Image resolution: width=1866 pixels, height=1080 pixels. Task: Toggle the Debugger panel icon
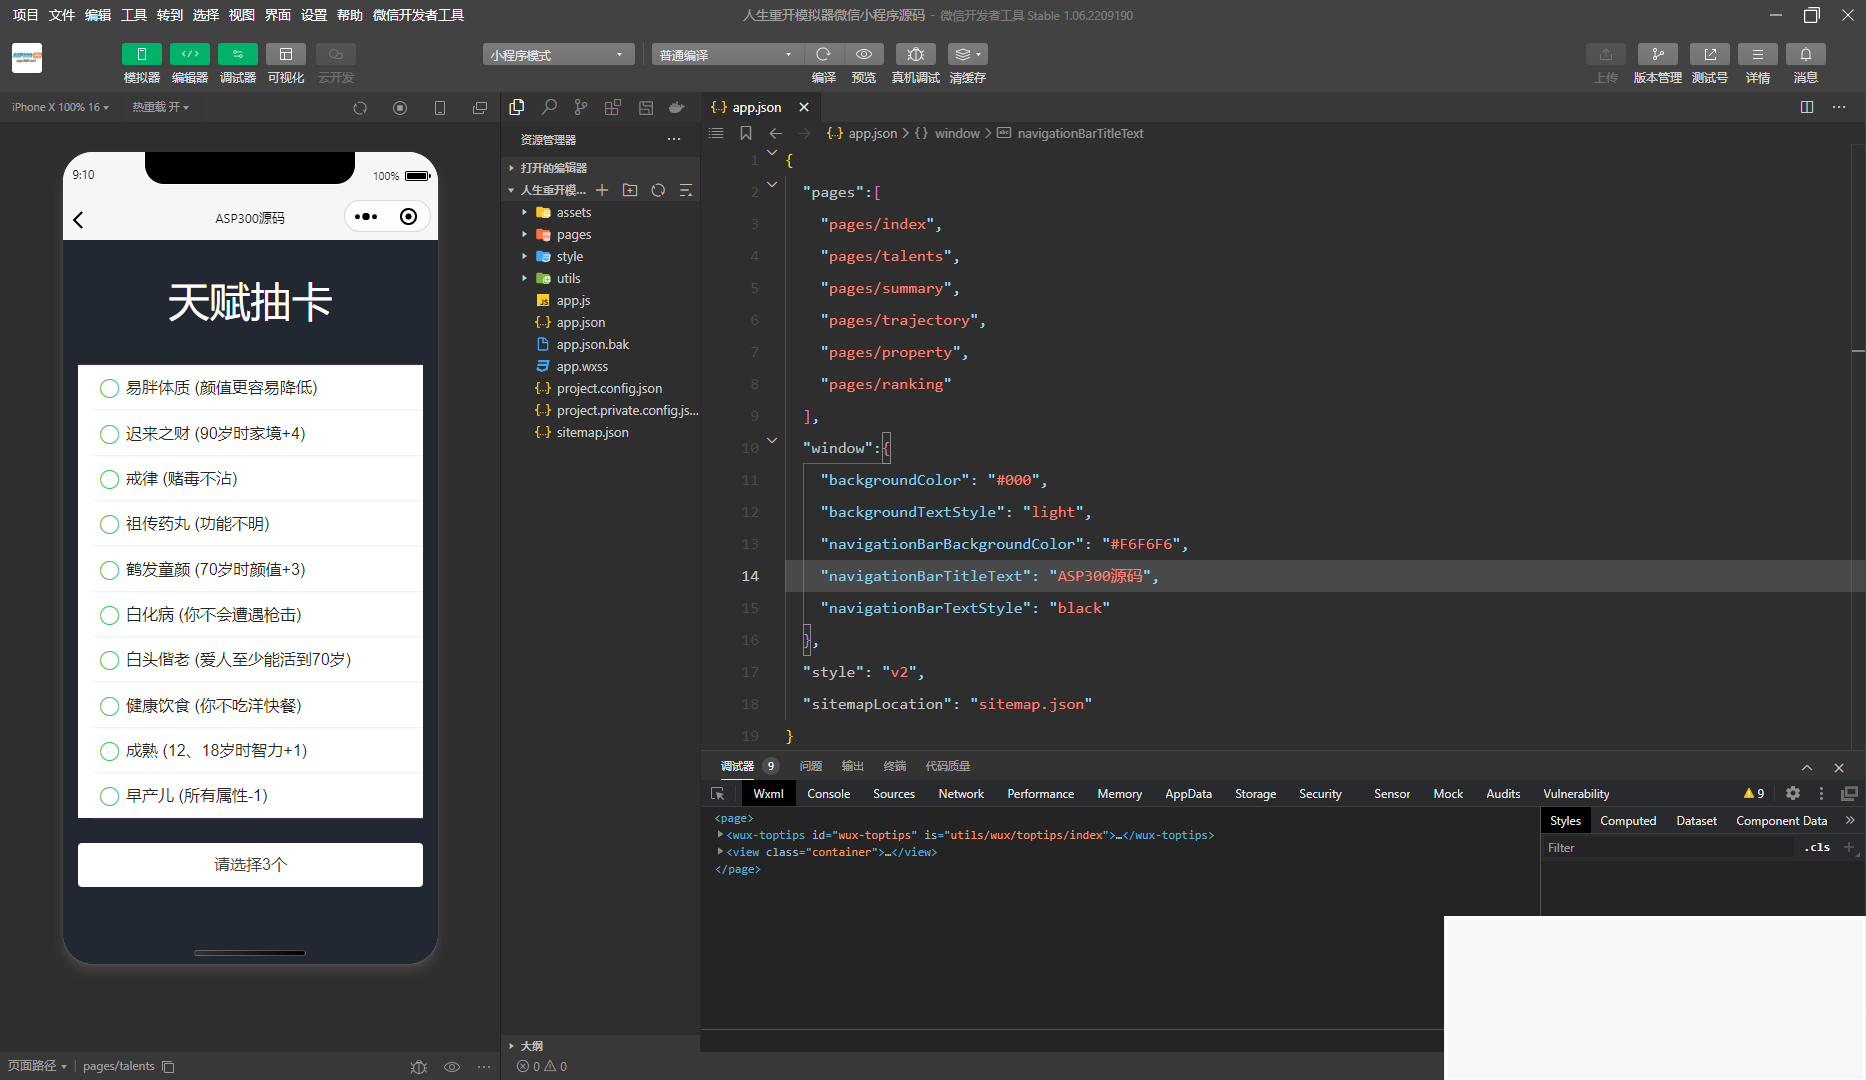(x=237, y=54)
